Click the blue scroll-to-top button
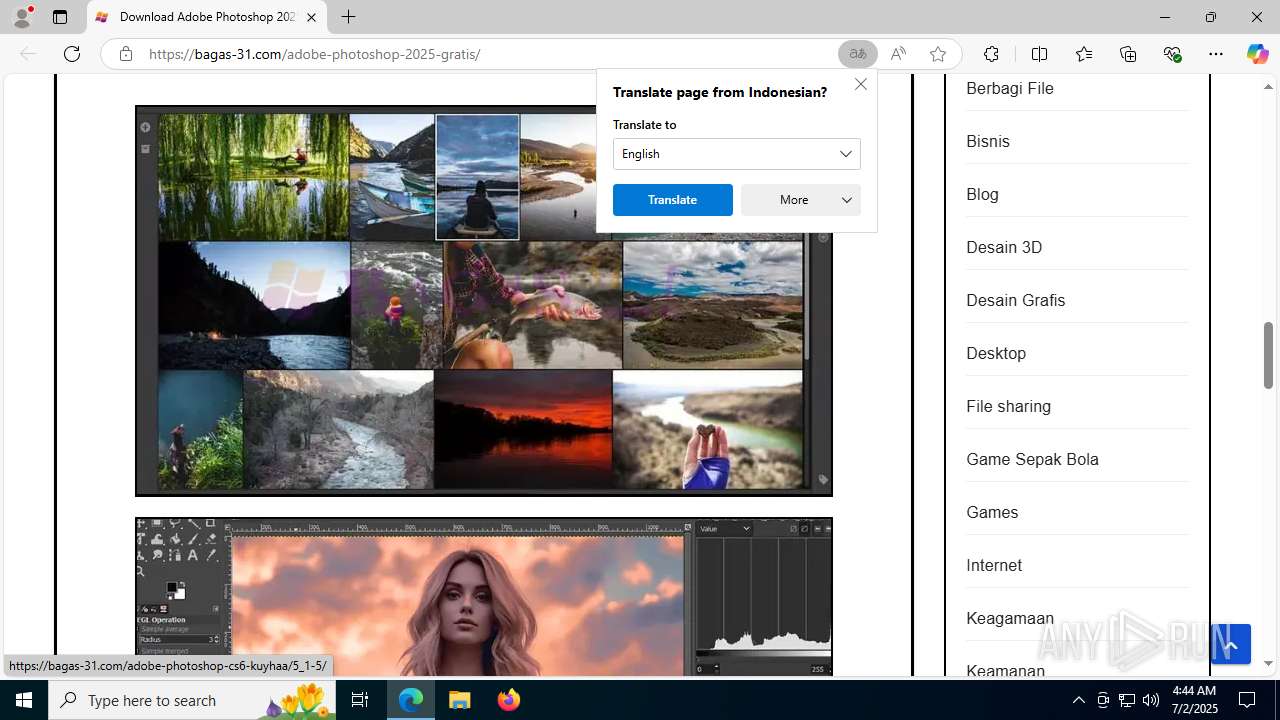Screen dimensions: 1280x720 pos(1231,645)
